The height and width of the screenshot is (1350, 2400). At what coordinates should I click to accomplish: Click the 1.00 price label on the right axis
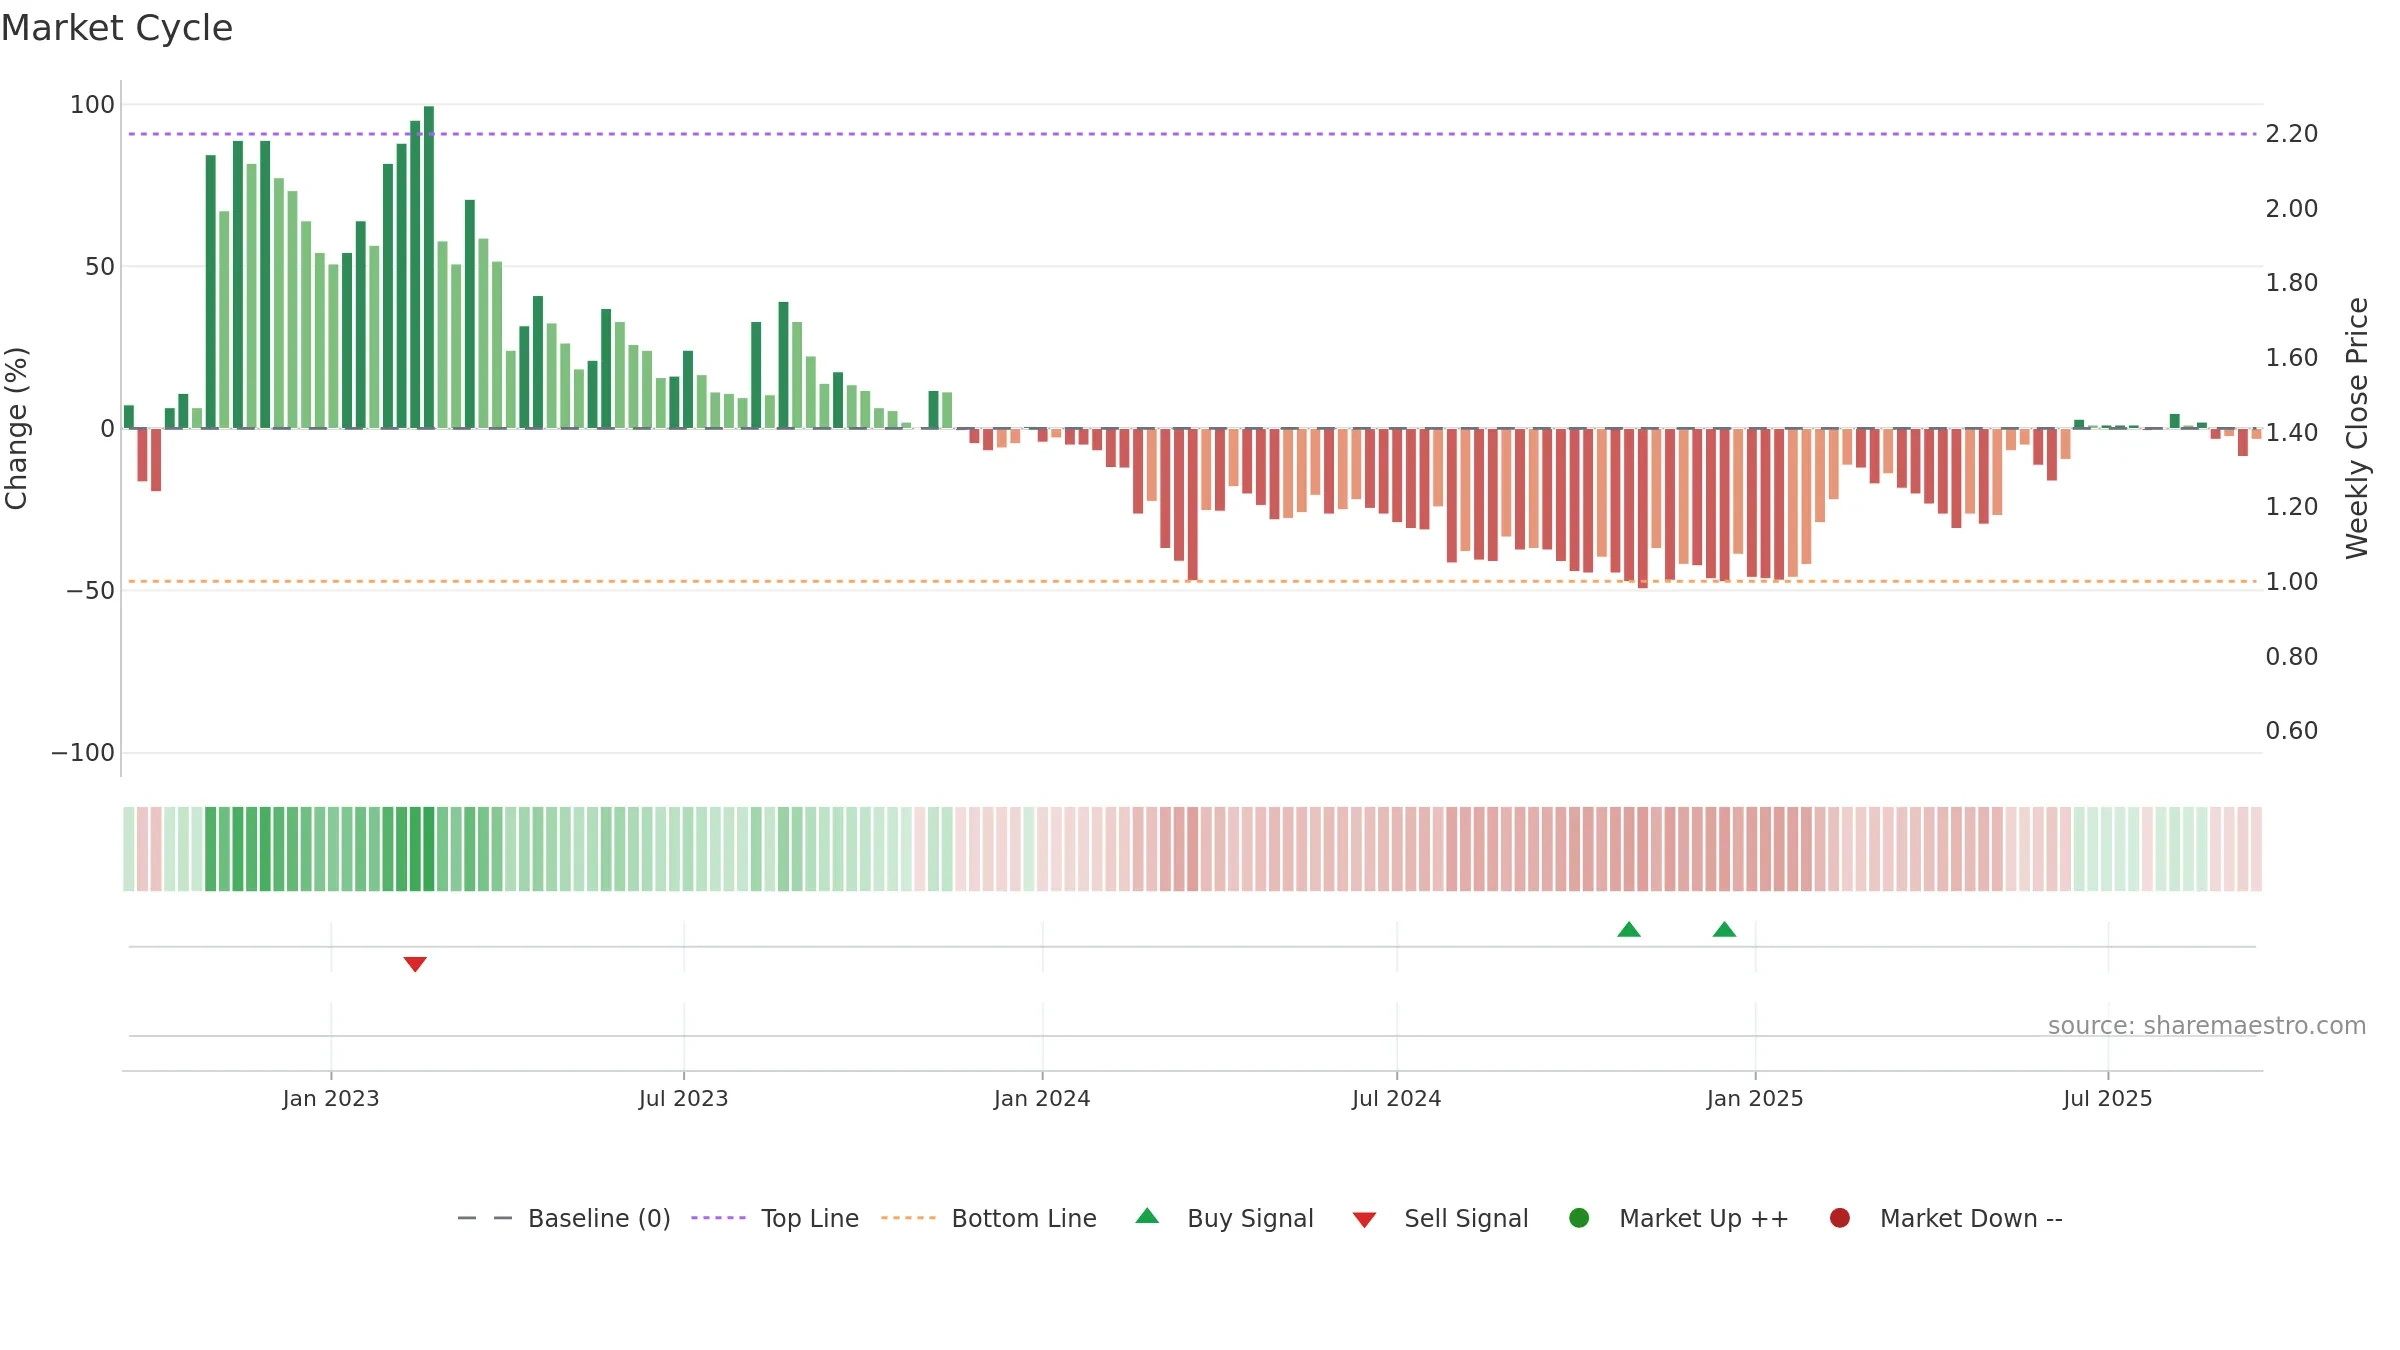tap(2291, 581)
